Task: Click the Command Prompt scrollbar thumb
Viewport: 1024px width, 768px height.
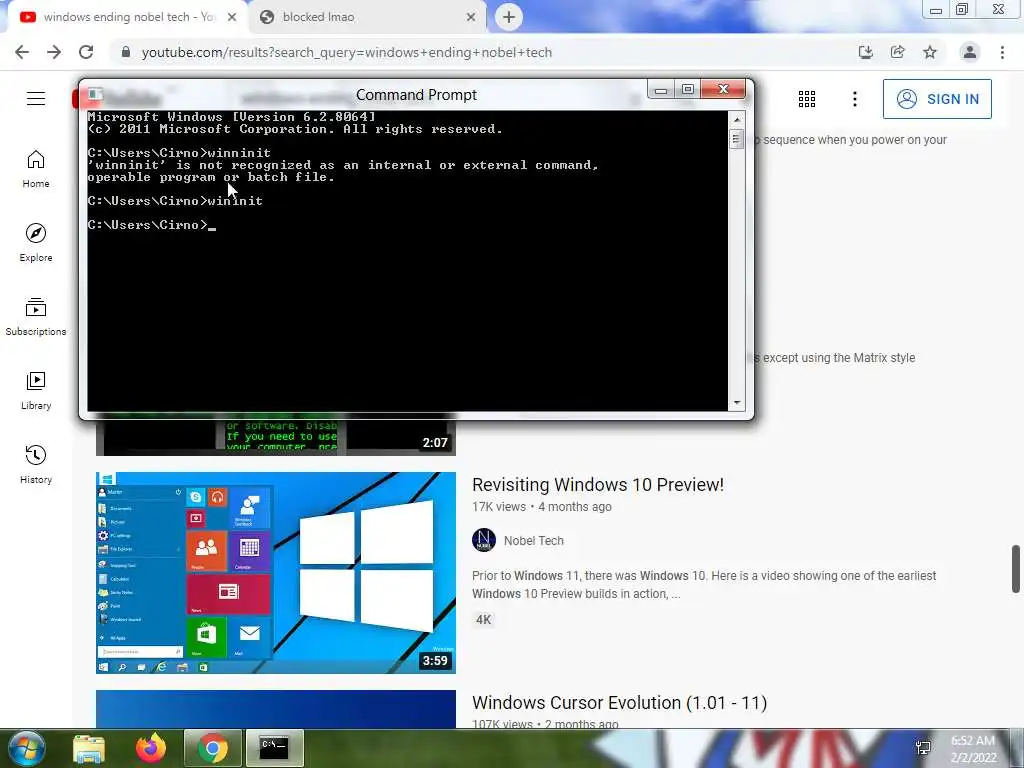Action: click(737, 139)
